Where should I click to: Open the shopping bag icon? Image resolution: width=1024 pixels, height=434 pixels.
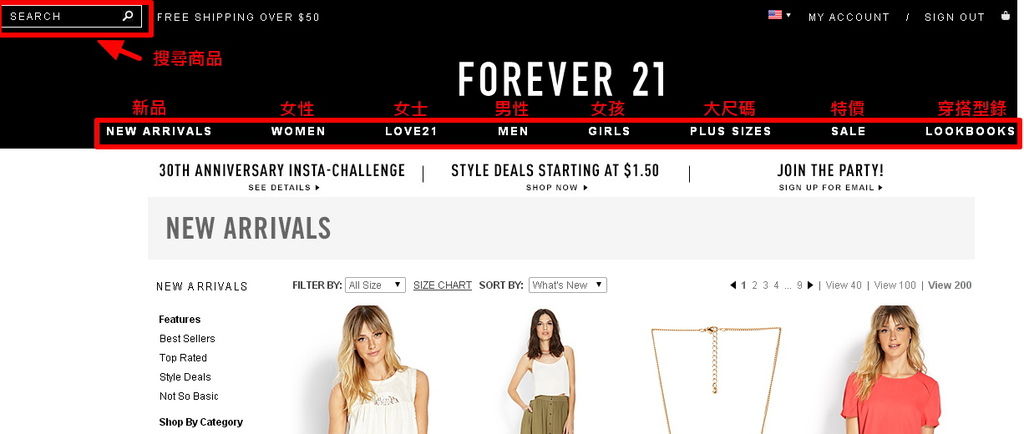[x=1005, y=16]
